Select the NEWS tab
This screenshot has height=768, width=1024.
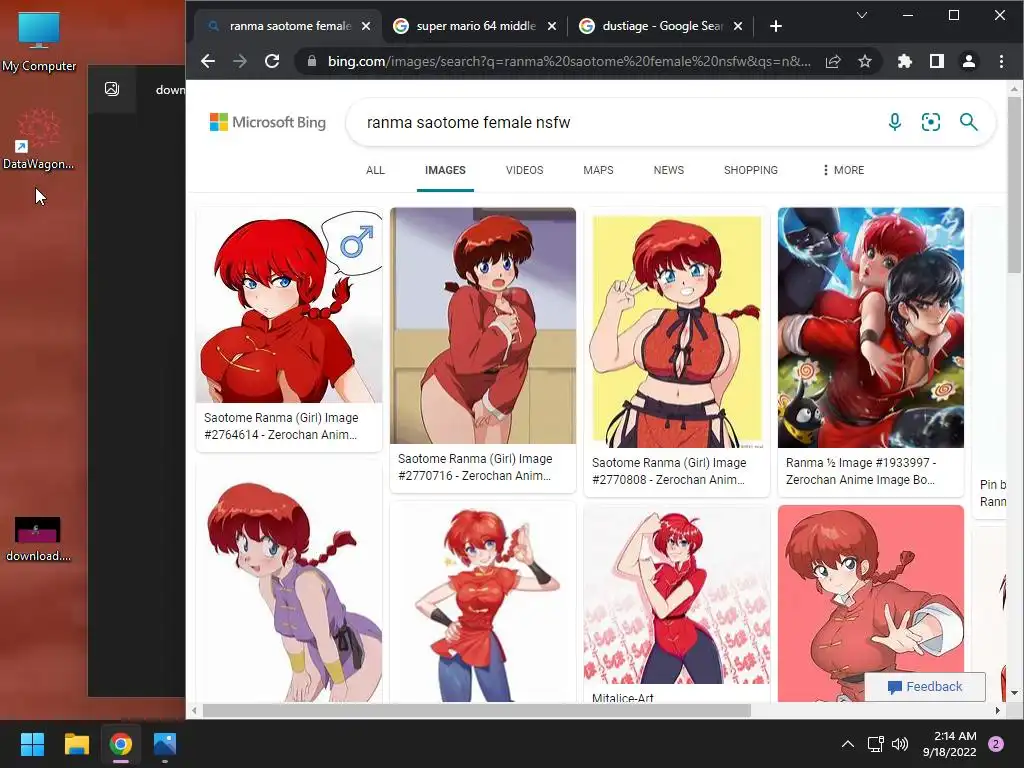coord(669,170)
